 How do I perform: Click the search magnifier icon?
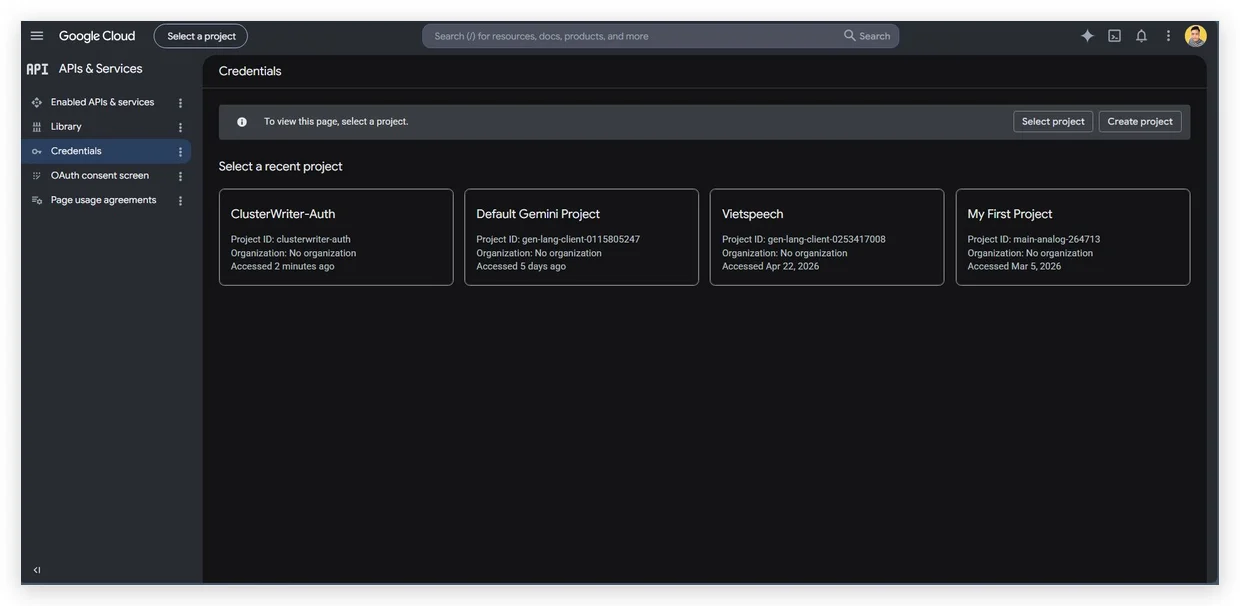point(850,36)
